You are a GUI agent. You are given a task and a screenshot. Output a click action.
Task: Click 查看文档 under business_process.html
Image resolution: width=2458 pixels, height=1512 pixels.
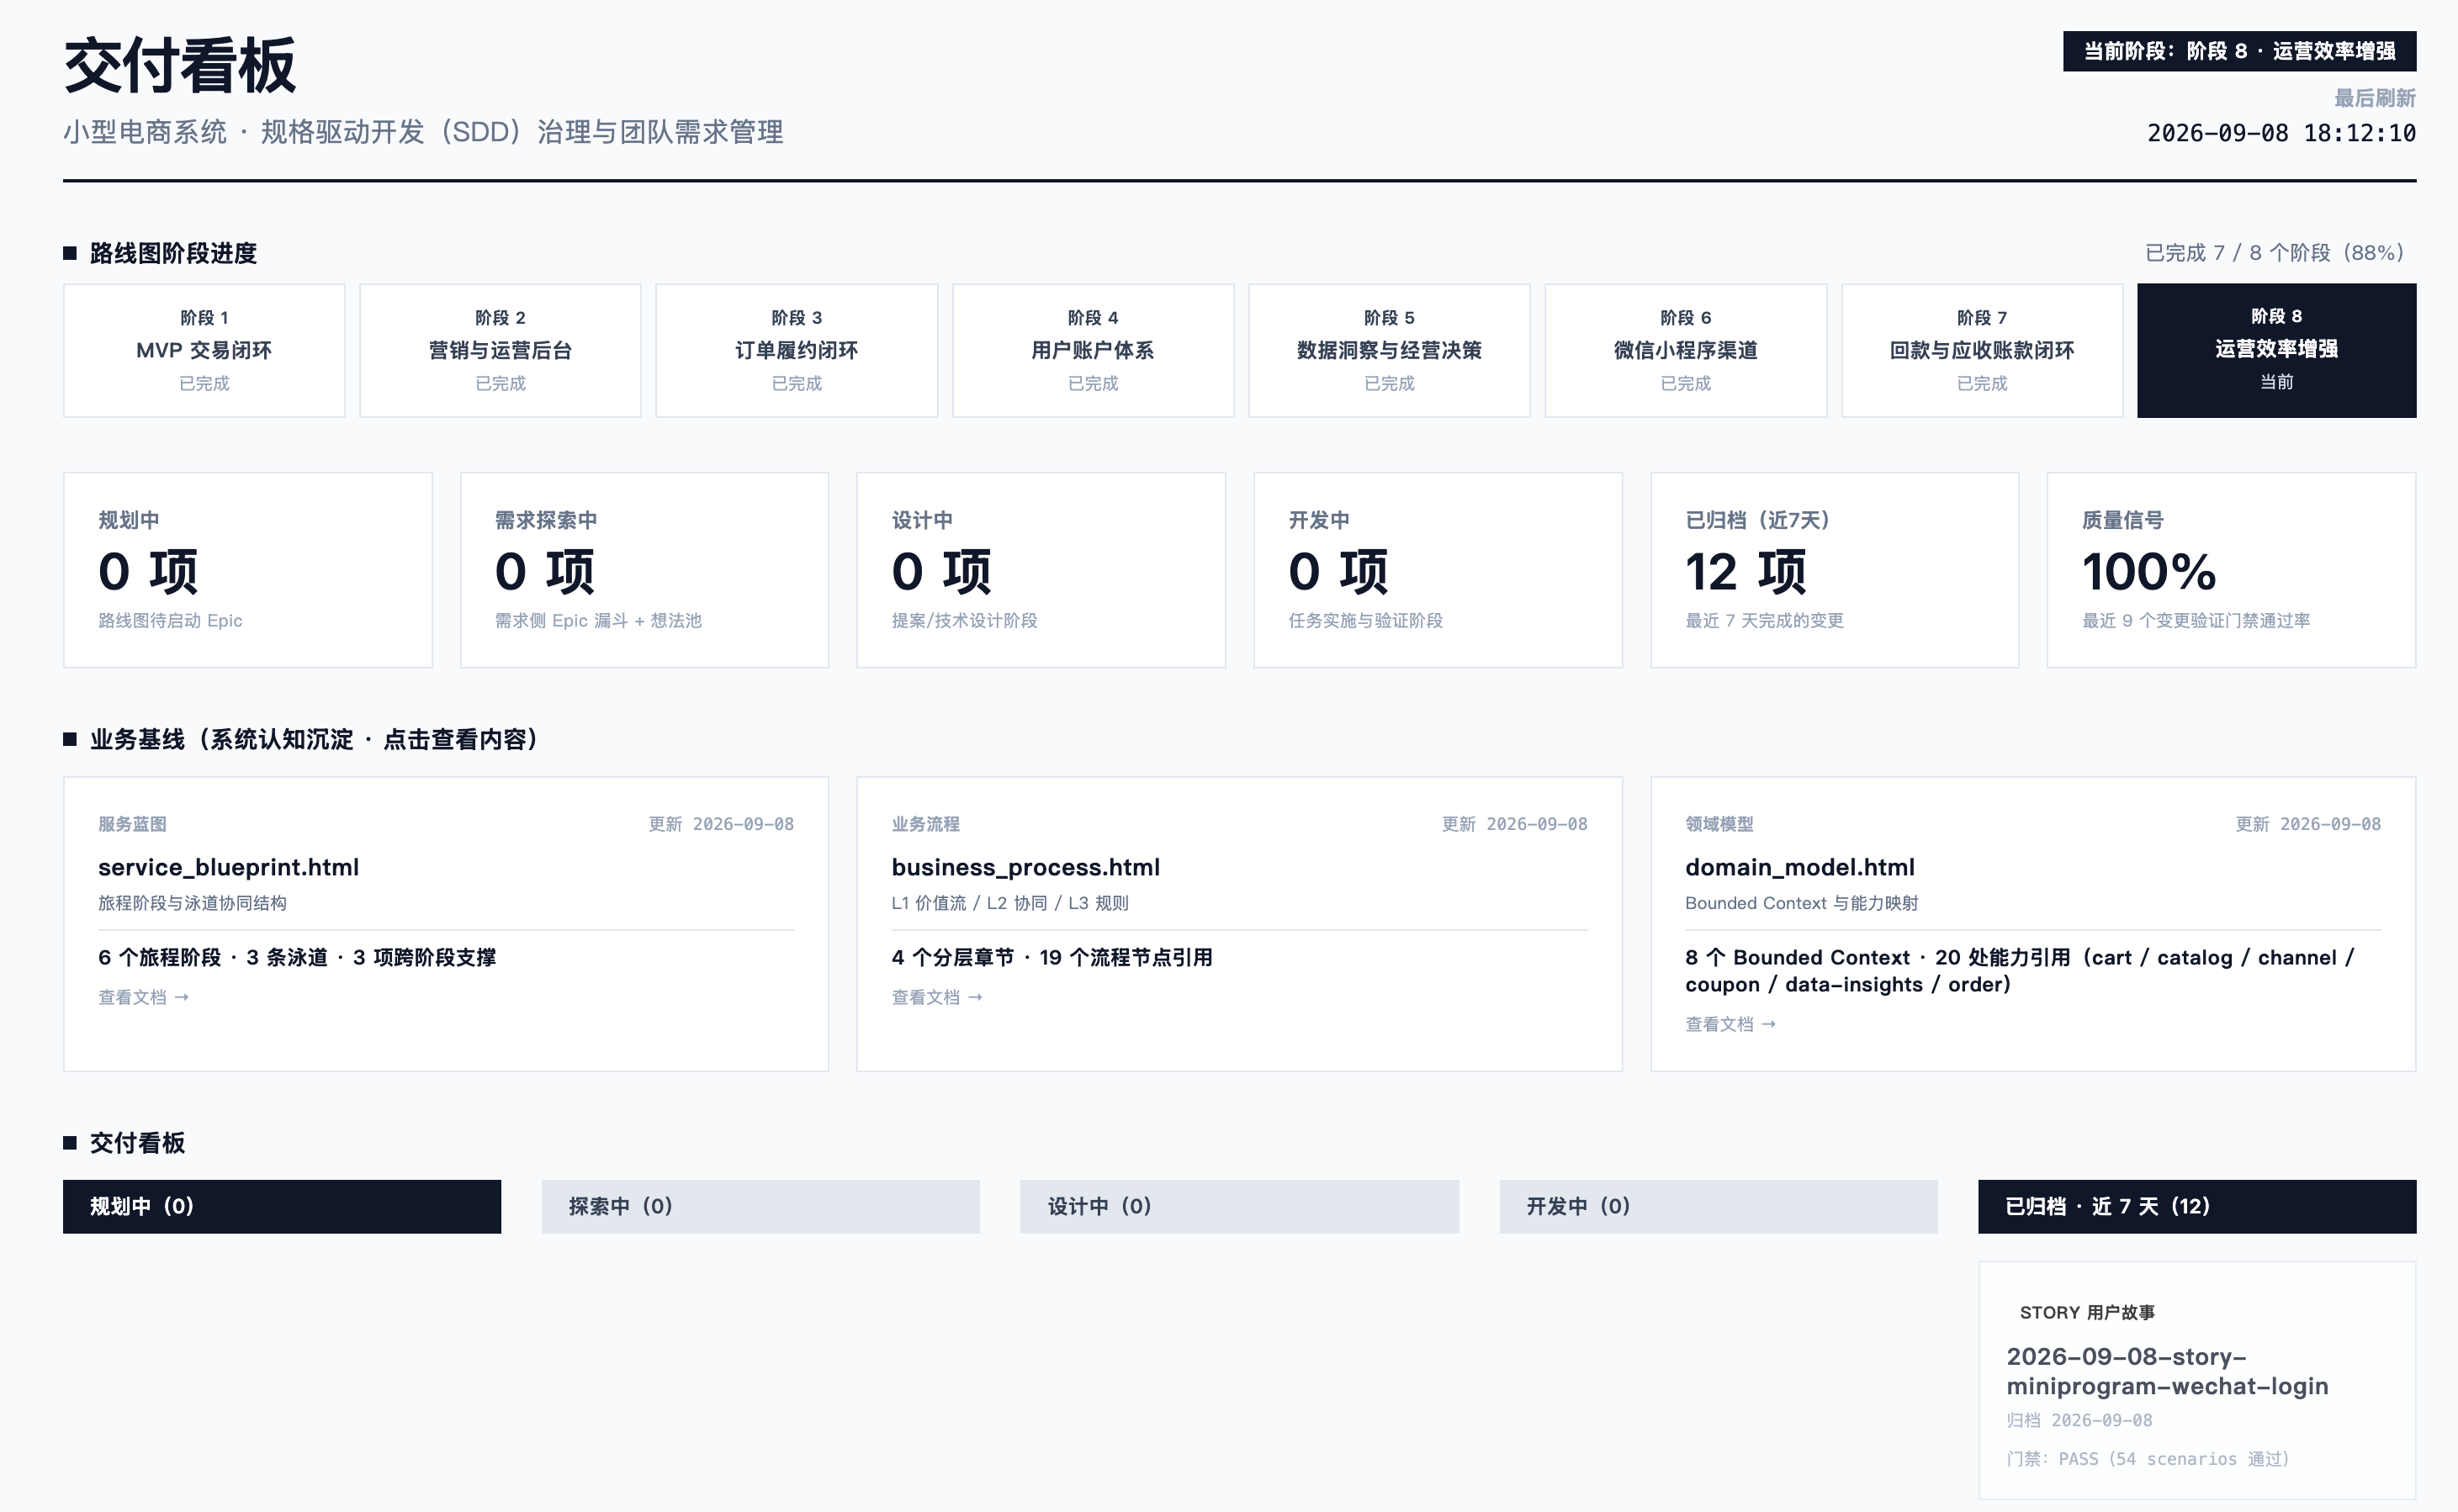click(x=937, y=997)
